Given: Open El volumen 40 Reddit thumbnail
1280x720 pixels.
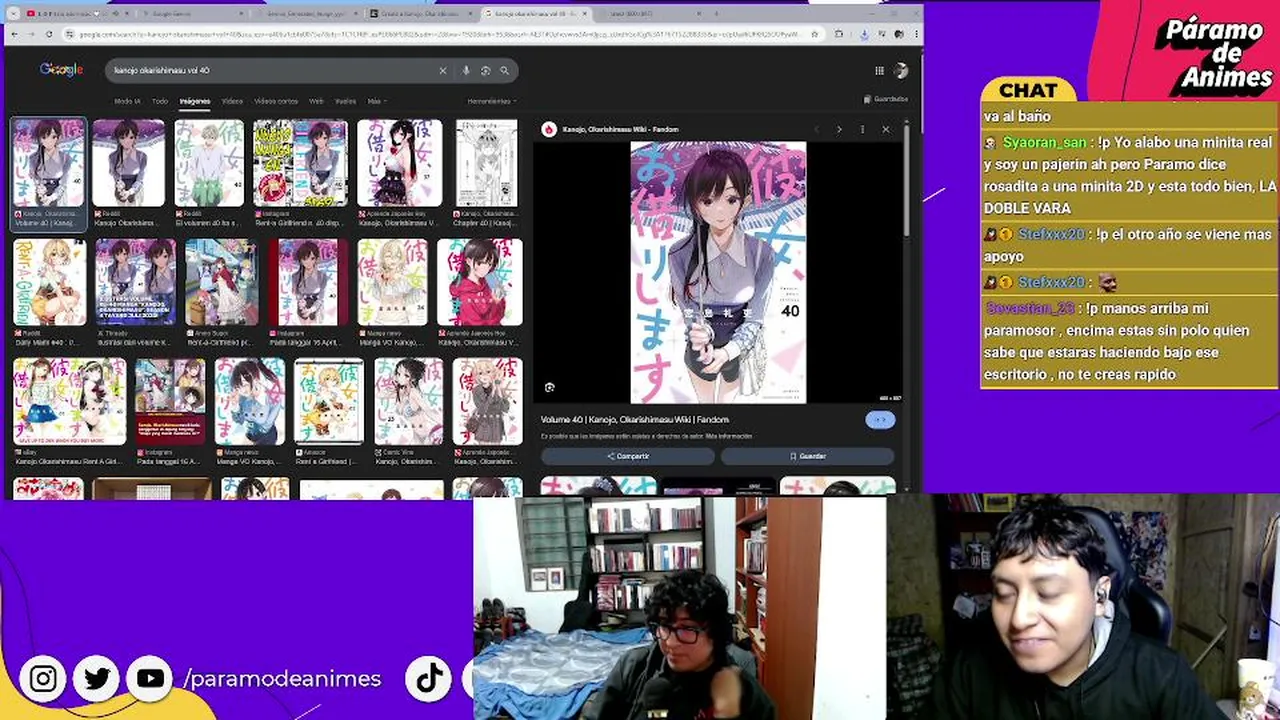Looking at the screenshot, I should (209, 163).
